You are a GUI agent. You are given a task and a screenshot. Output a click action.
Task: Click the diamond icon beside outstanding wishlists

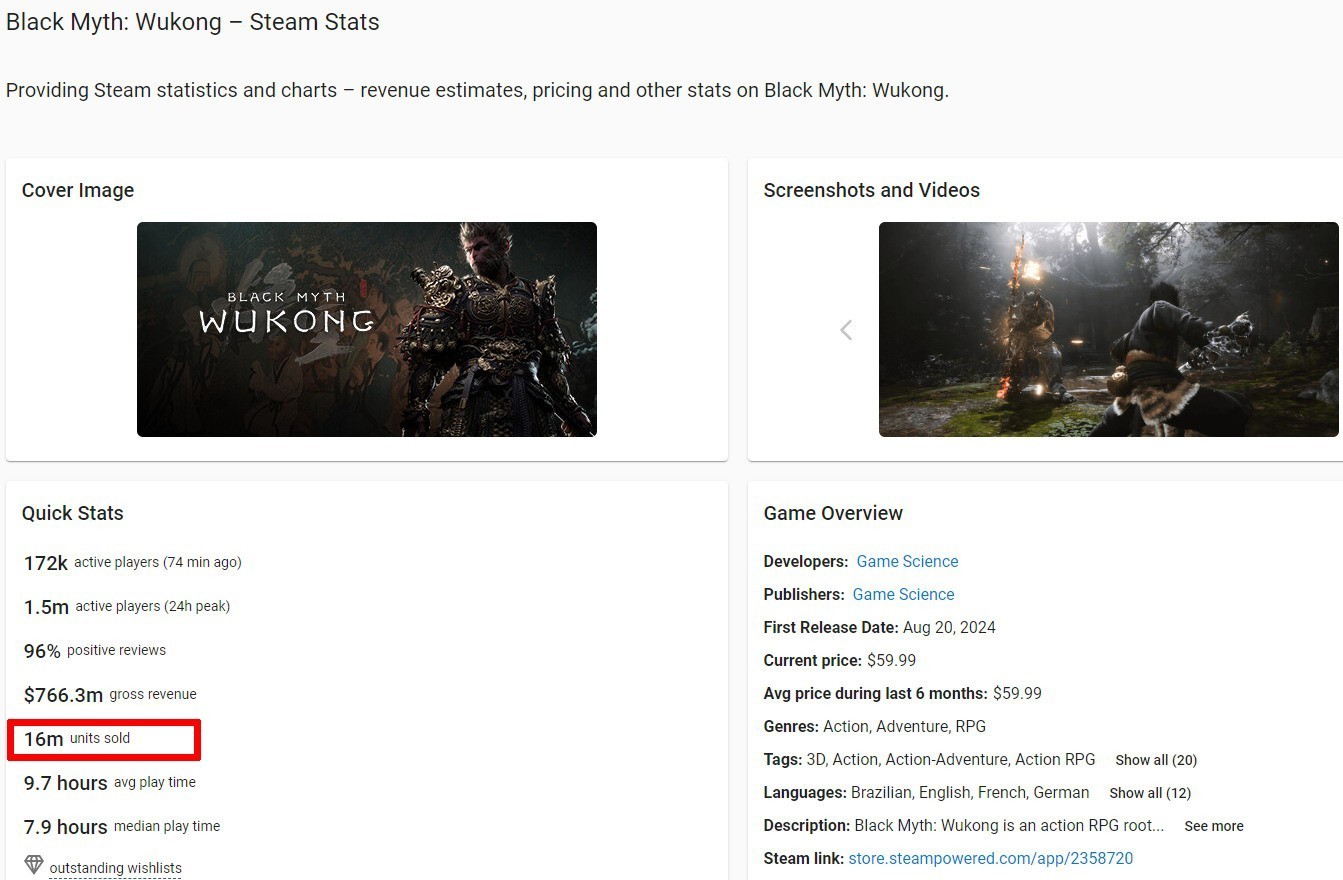(x=34, y=865)
